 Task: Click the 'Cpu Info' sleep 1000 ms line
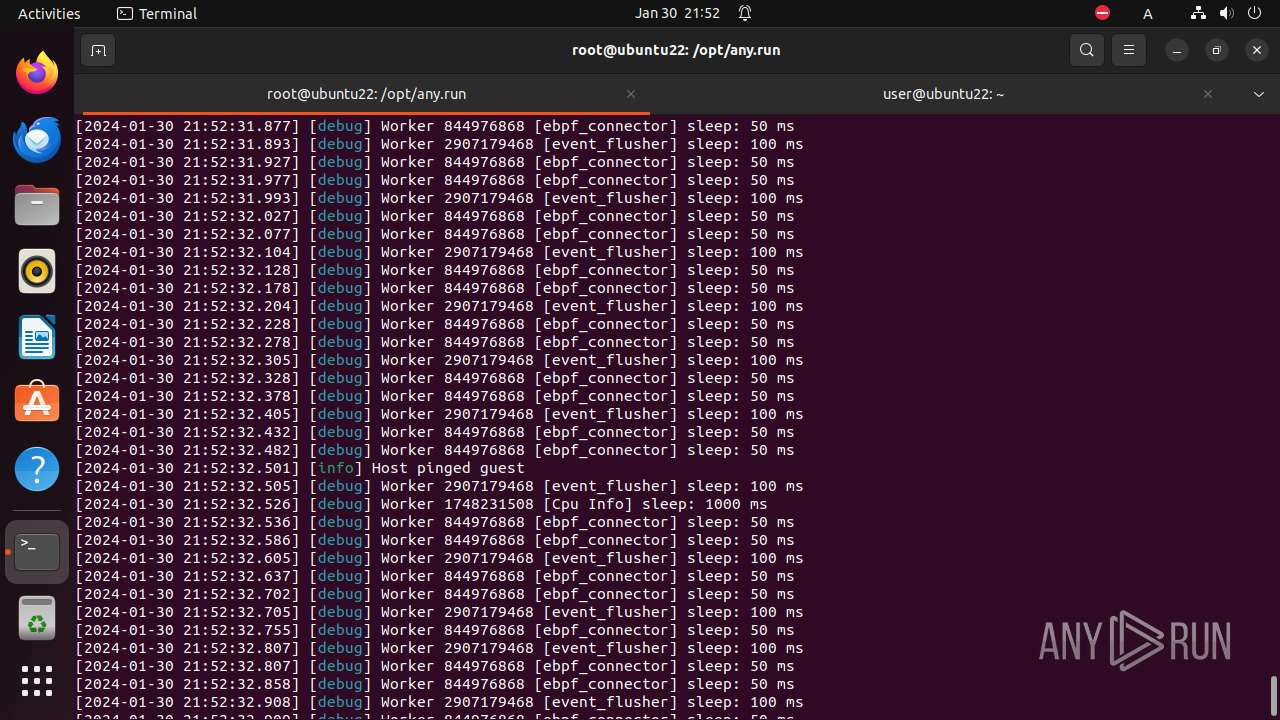(x=421, y=504)
